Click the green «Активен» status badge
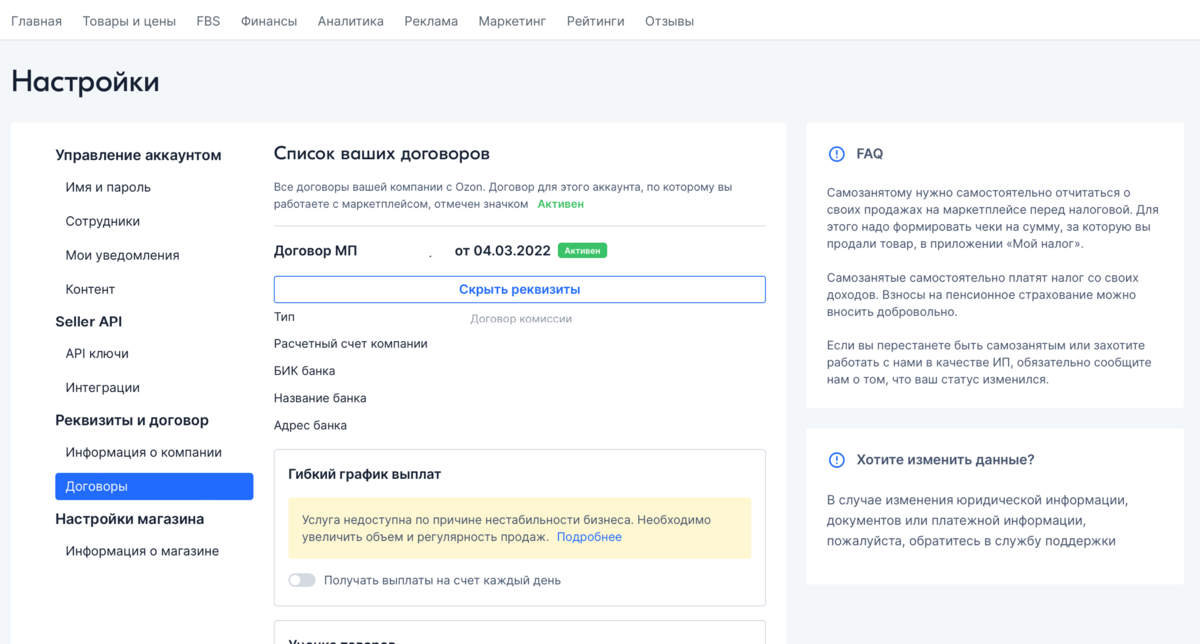 (582, 250)
